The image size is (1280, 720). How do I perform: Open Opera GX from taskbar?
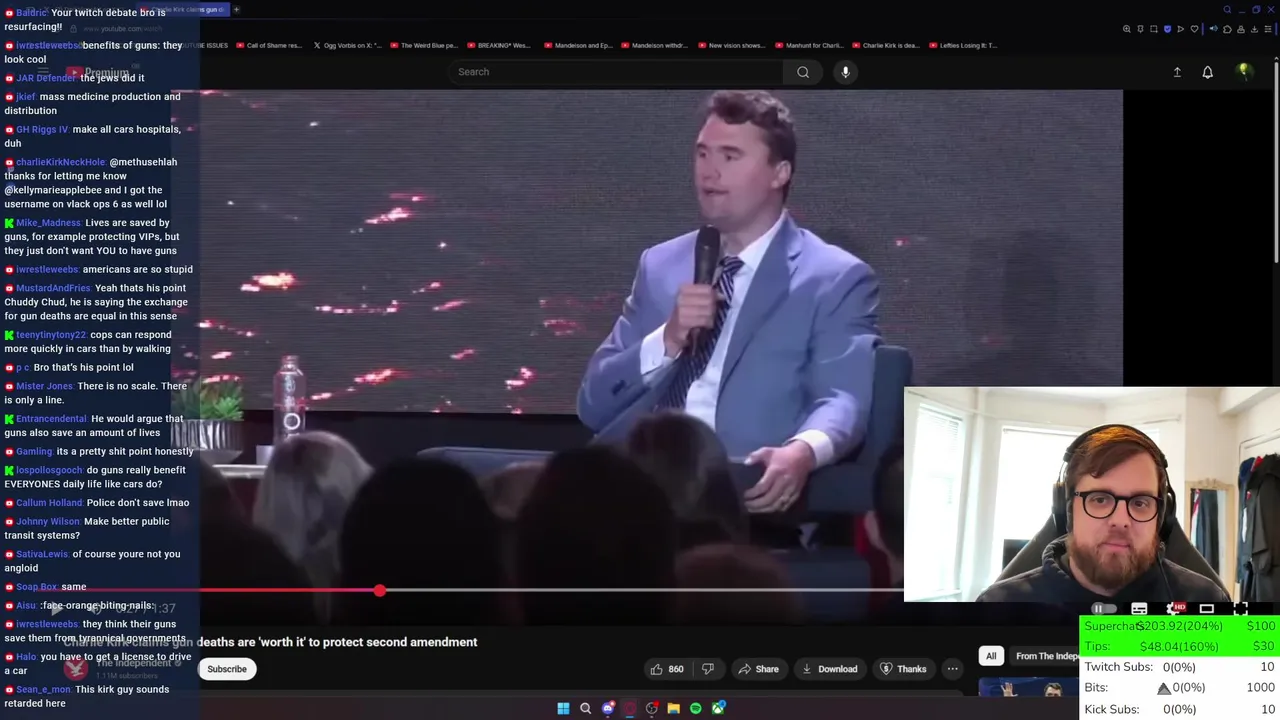(629, 708)
